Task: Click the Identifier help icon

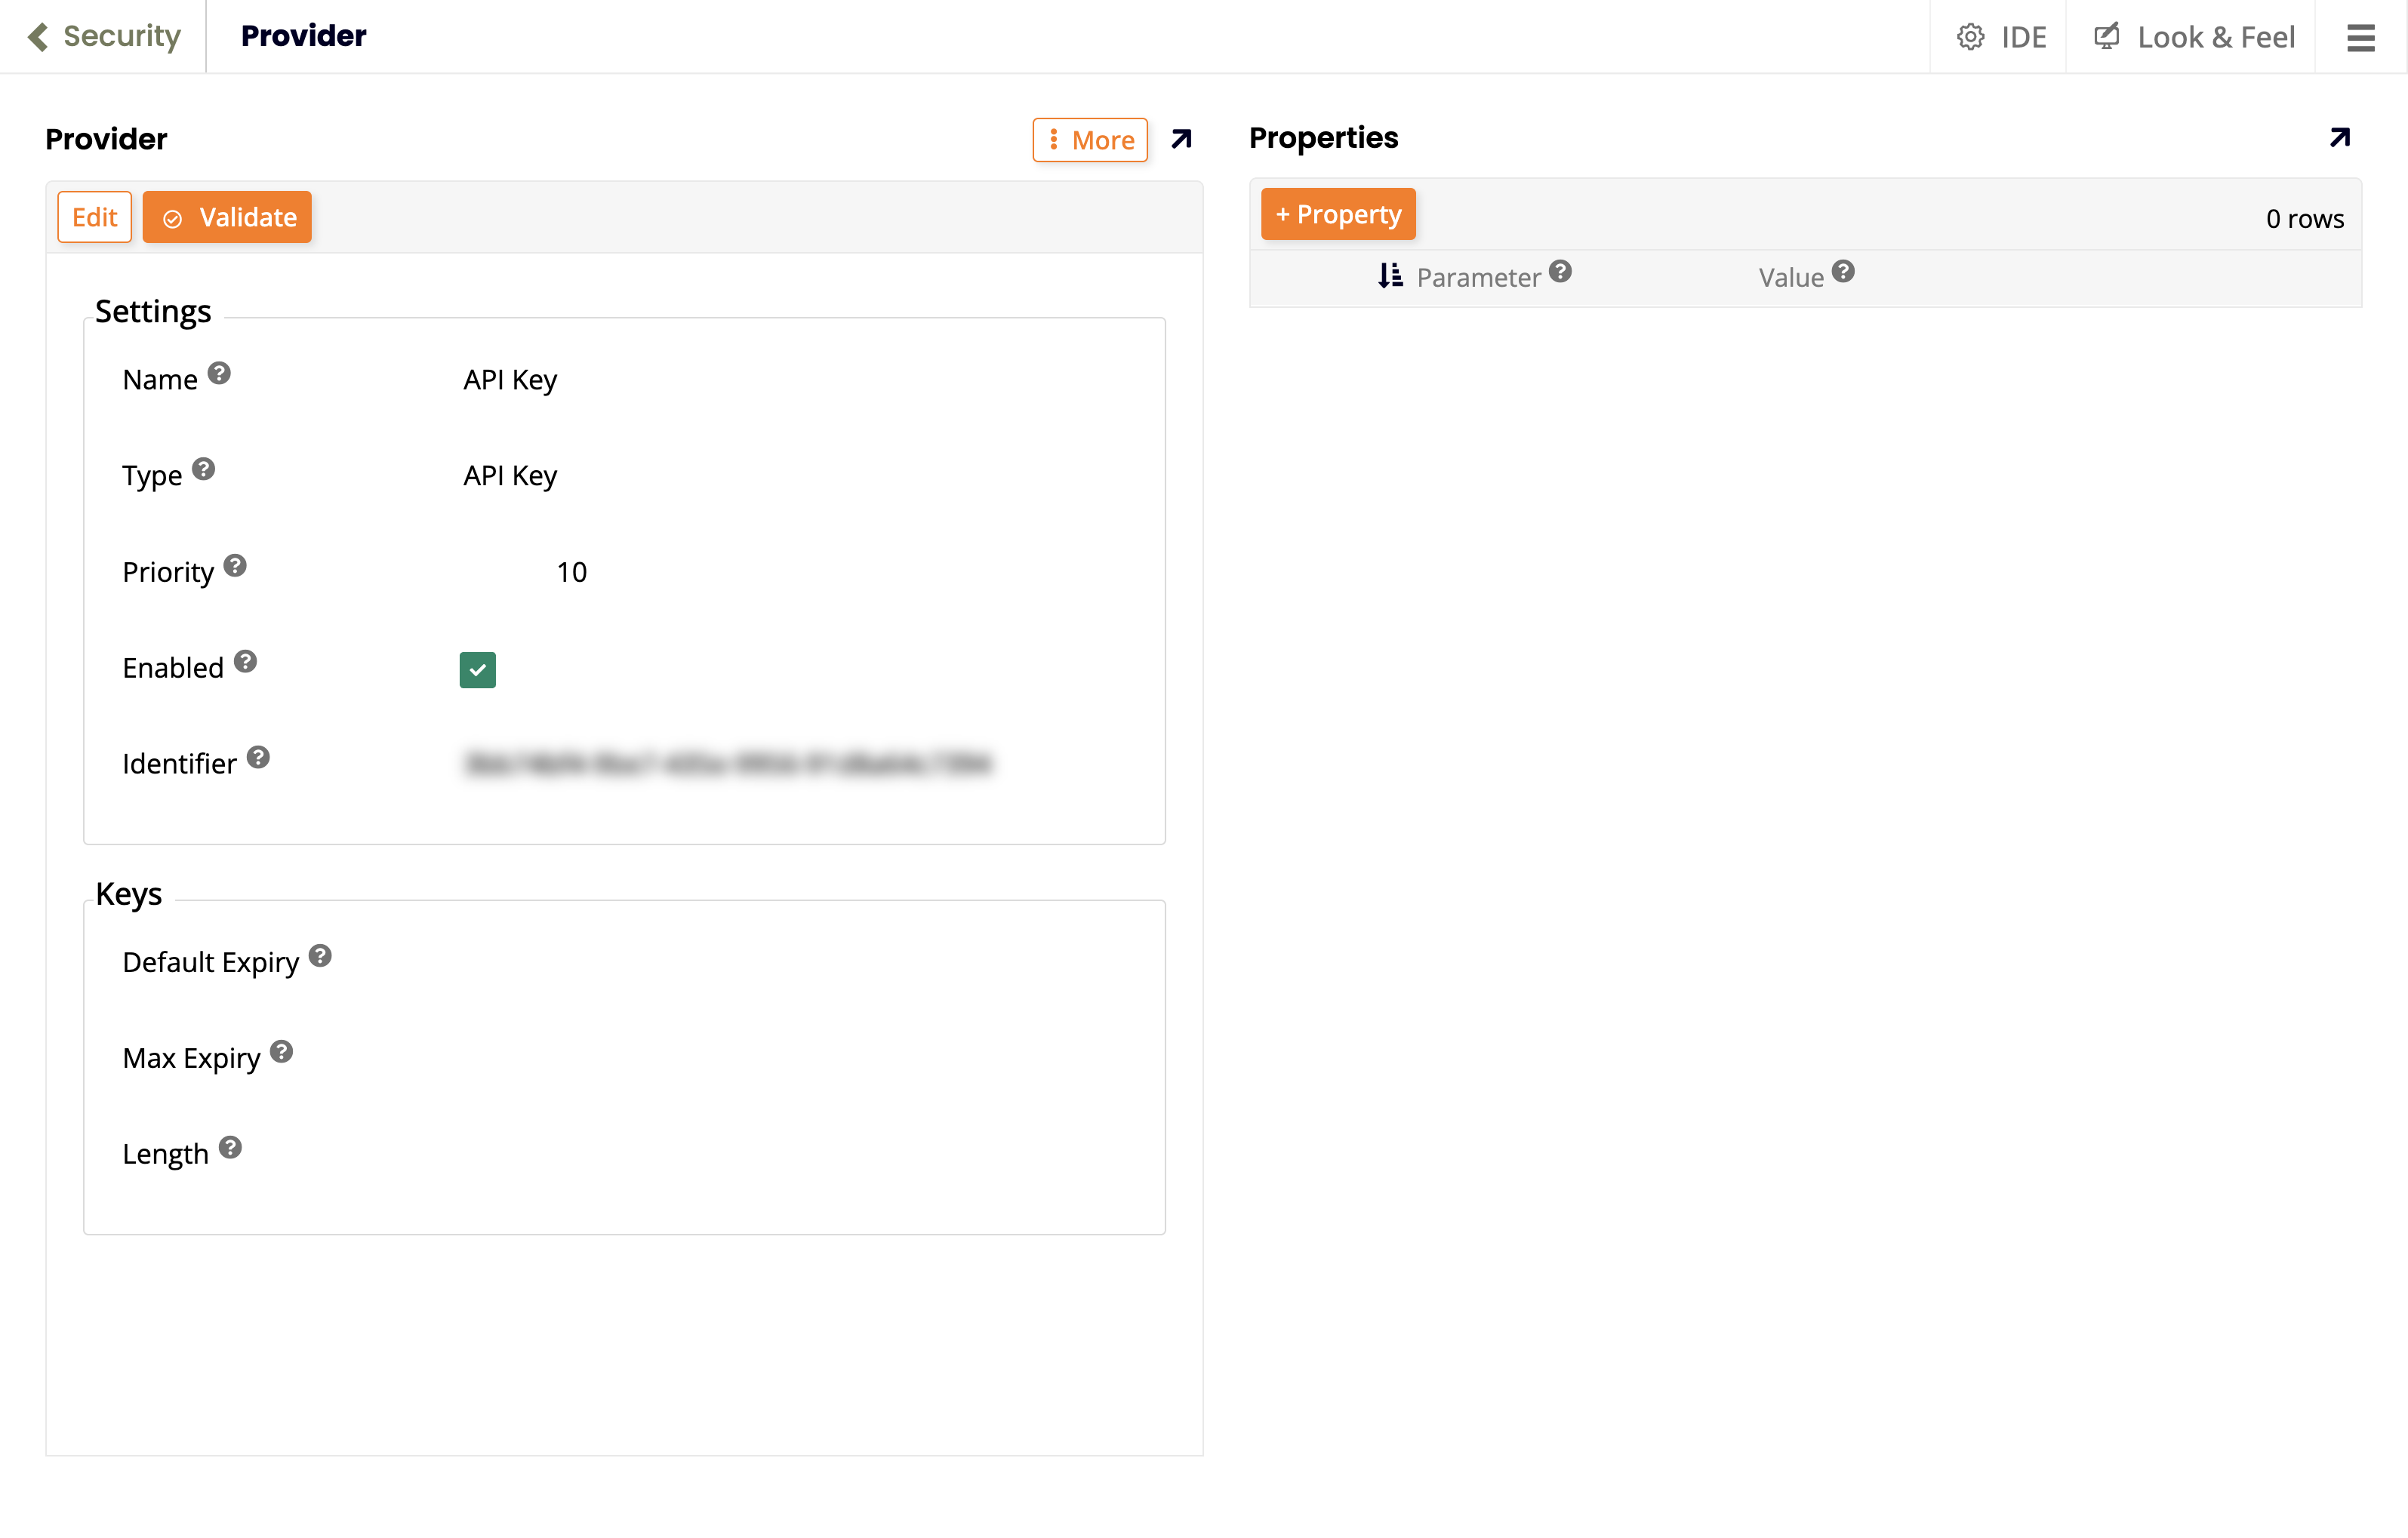Action: tap(258, 757)
